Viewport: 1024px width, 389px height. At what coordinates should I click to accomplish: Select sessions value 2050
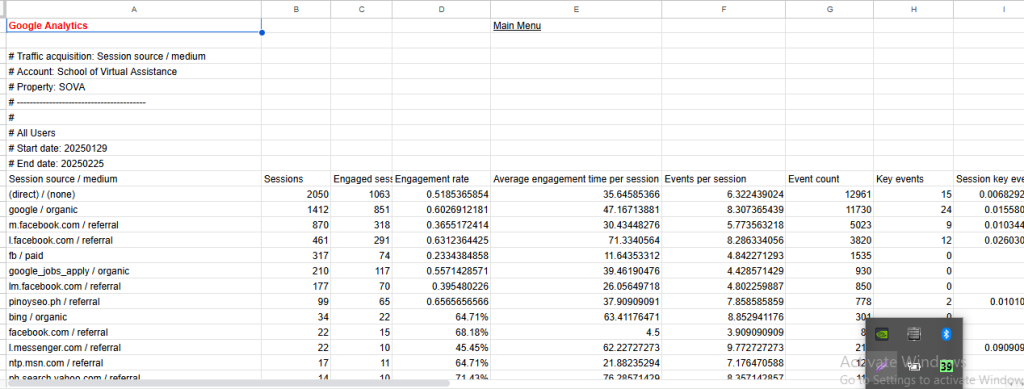click(296, 194)
